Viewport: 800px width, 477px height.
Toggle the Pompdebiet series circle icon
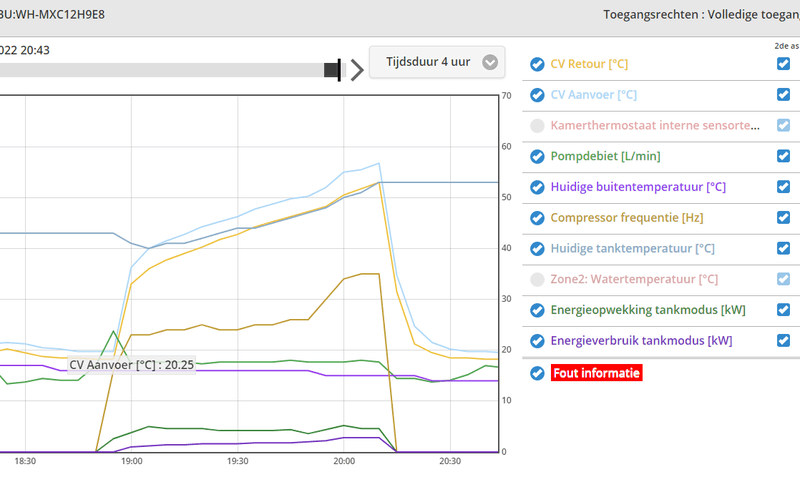tap(537, 157)
